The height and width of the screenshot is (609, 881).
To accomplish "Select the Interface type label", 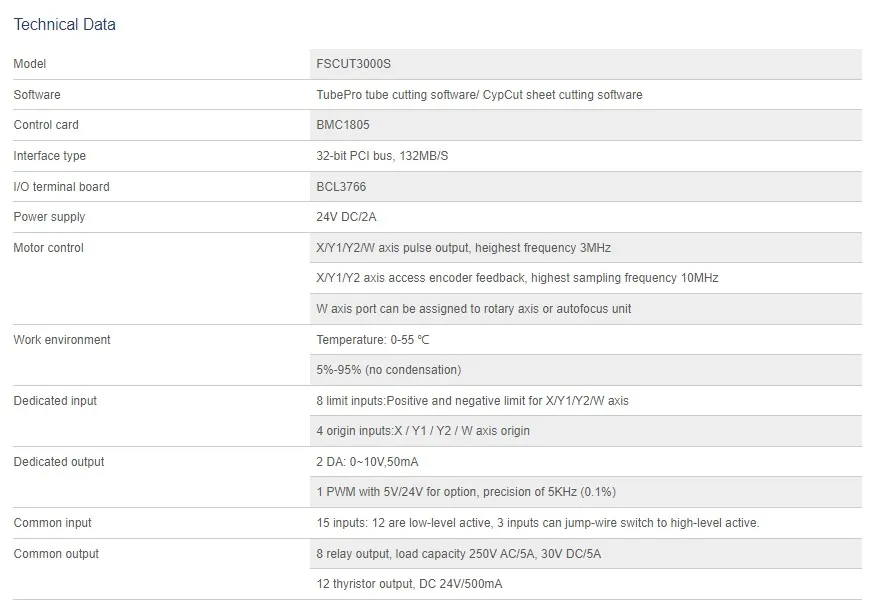I will [x=50, y=156].
